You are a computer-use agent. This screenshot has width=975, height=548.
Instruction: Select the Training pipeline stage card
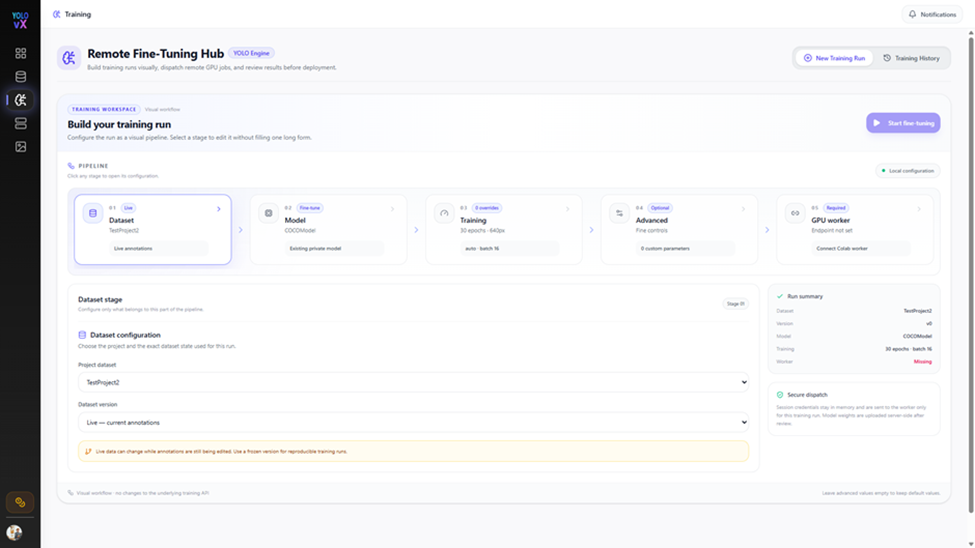click(504, 230)
